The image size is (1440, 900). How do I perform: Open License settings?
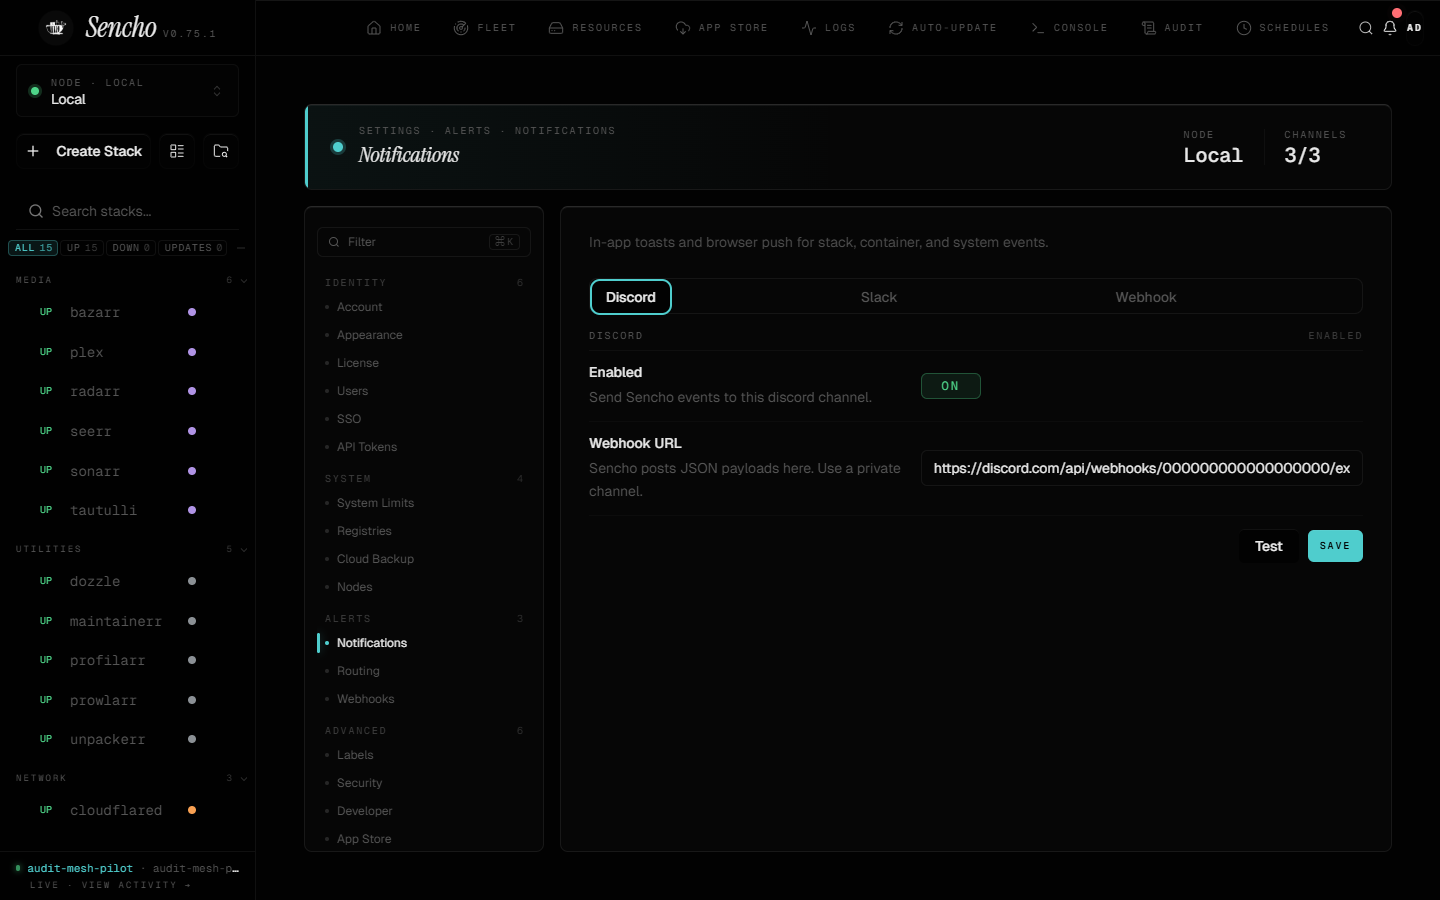click(358, 363)
